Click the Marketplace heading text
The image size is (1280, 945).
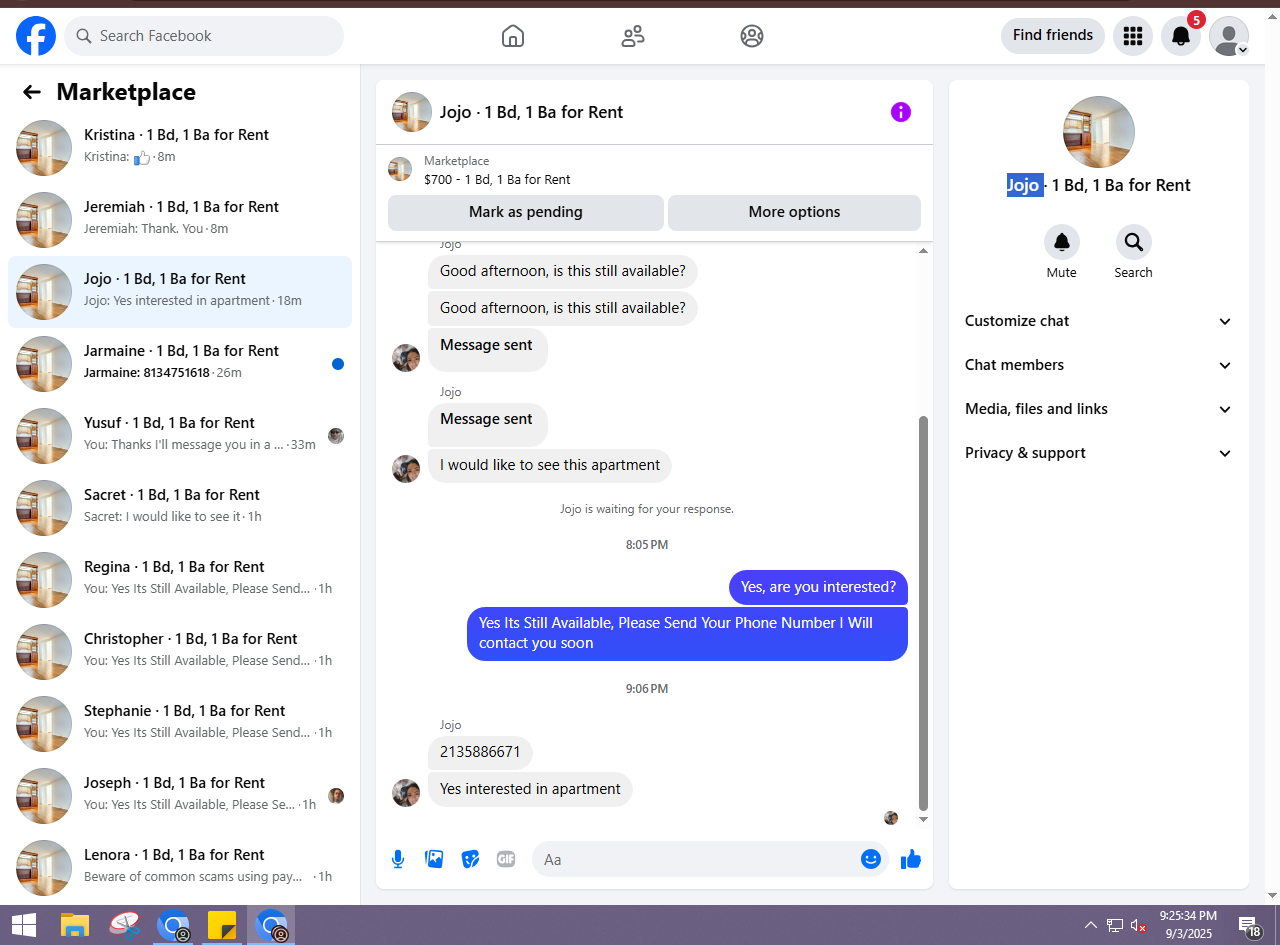pyautogui.click(x=126, y=92)
